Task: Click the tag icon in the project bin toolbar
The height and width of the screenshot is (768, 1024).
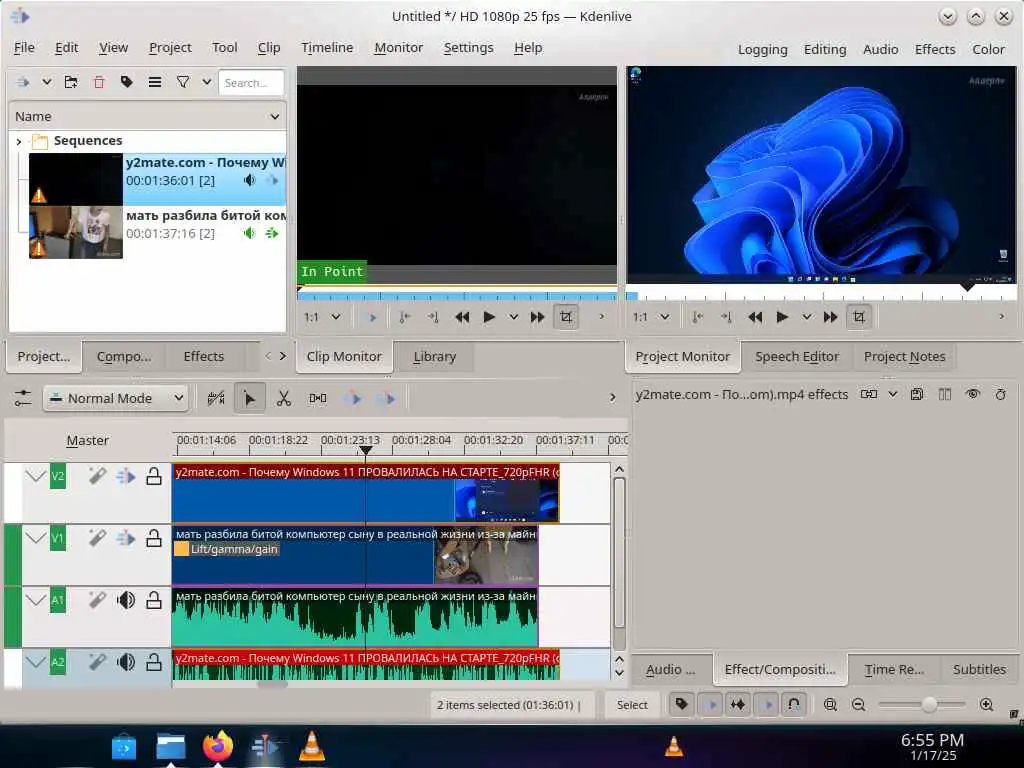Action: tap(127, 82)
